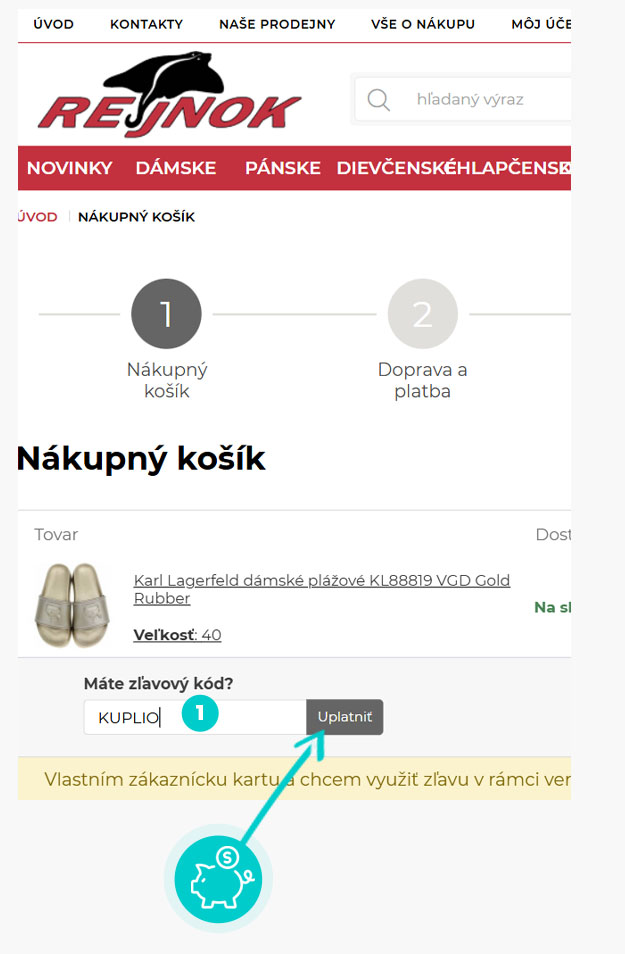Open NAŠE PRODEJNY in top menu
Image resolution: width=625 pixels, height=954 pixels.
tap(277, 24)
